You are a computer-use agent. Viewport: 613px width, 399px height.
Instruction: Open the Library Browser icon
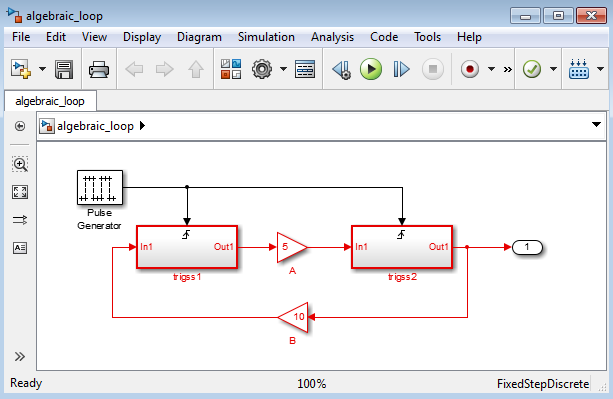(231, 69)
